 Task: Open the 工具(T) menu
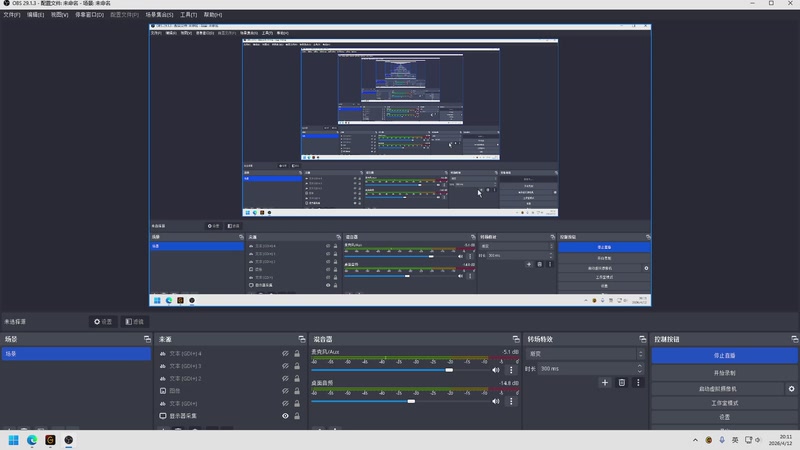pos(188,15)
